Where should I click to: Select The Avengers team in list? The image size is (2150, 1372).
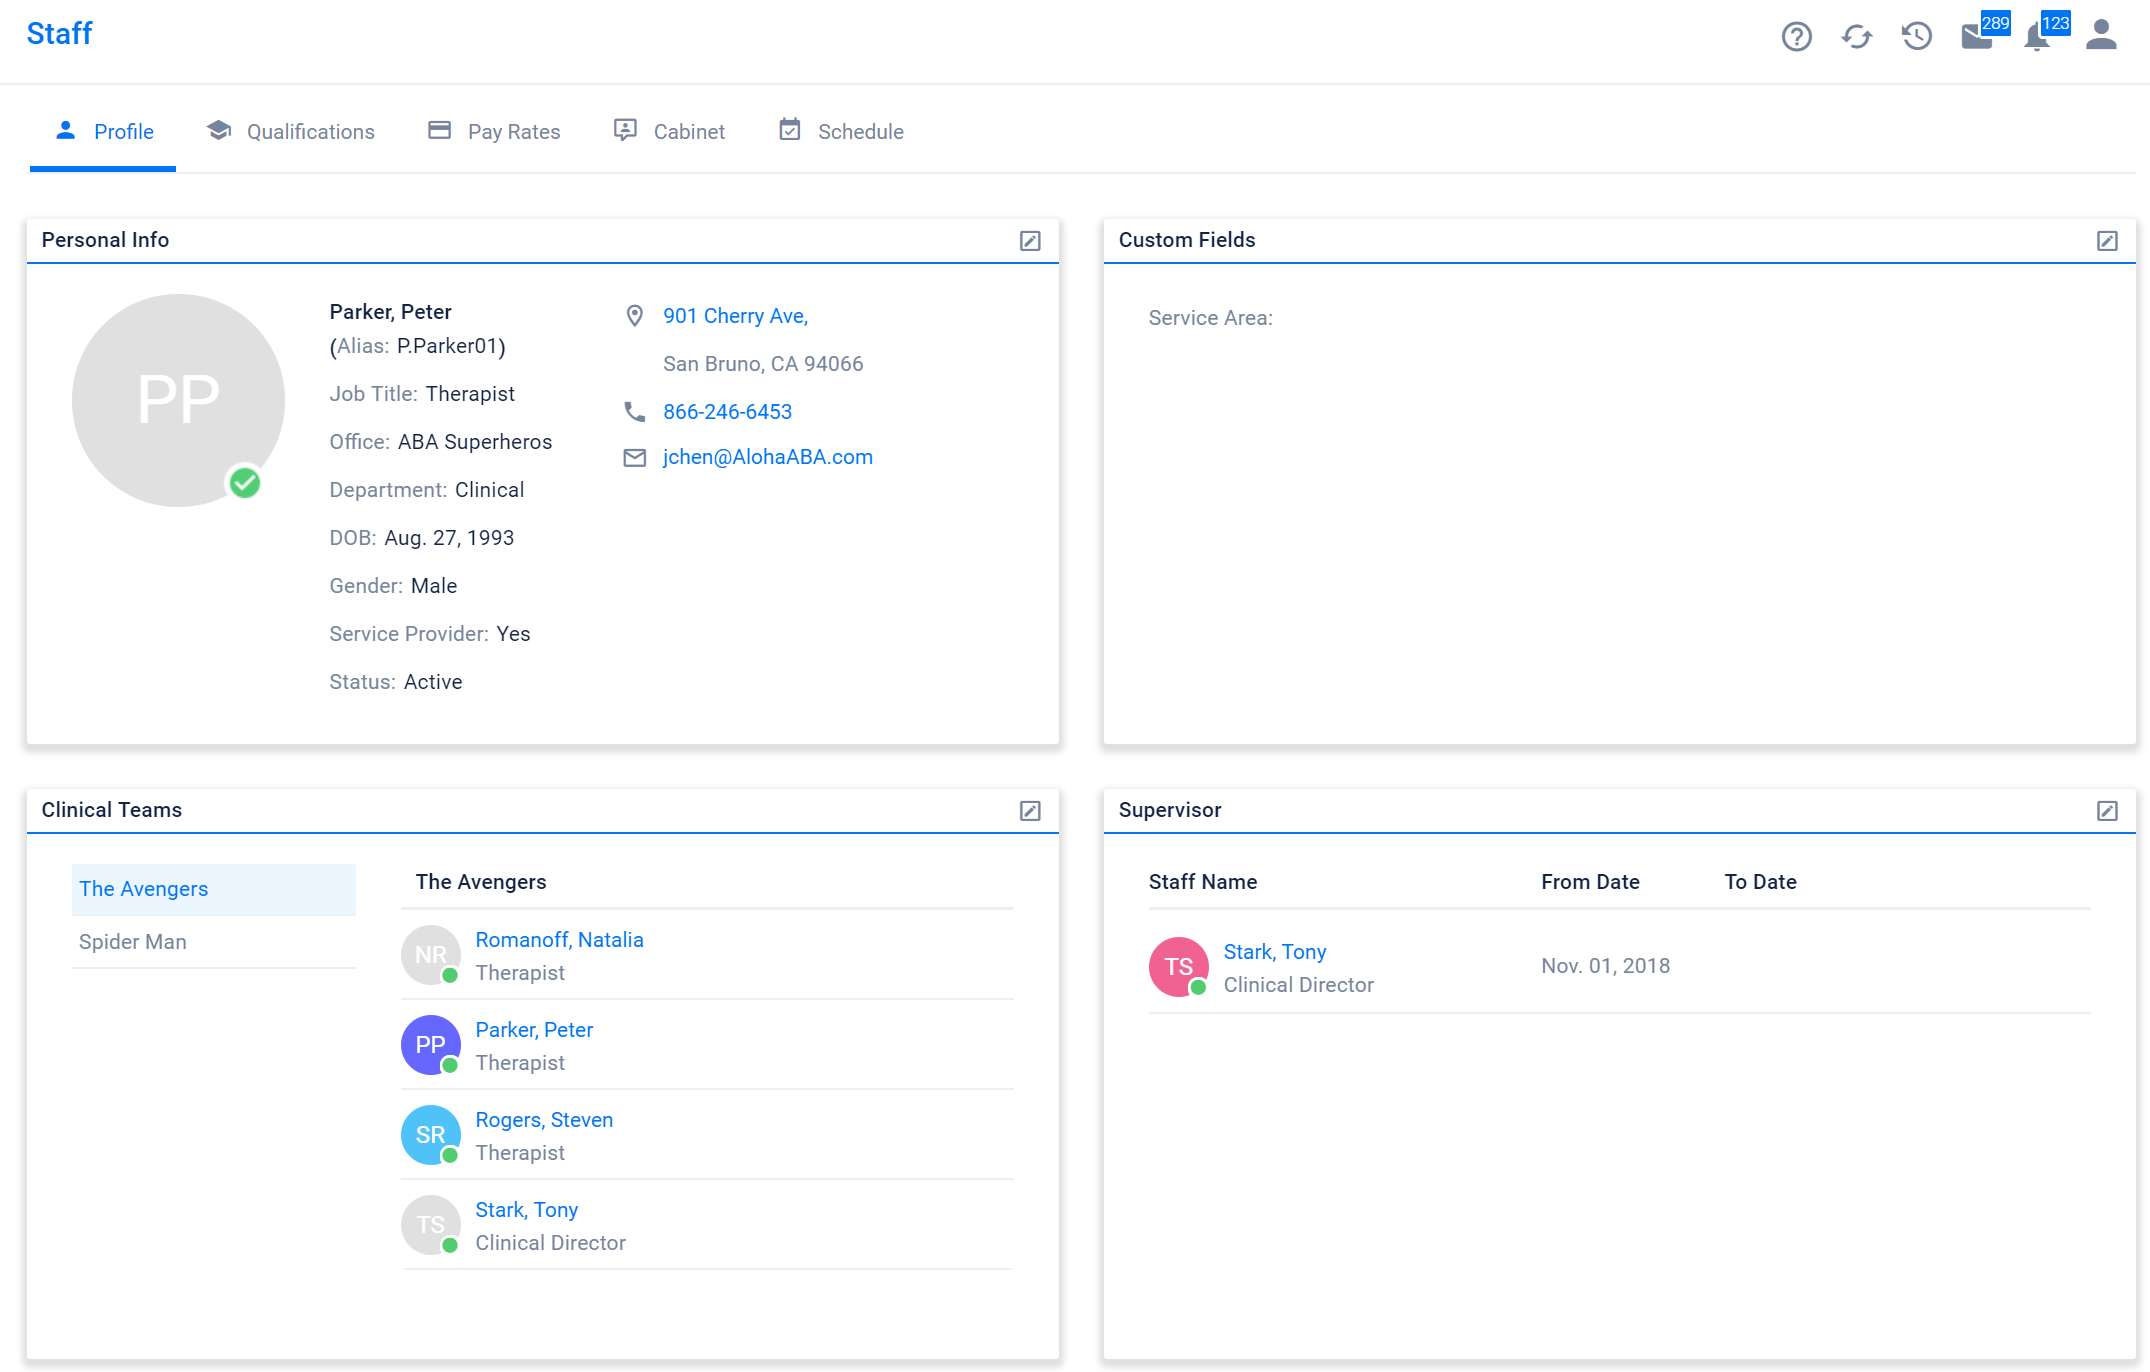pyautogui.click(x=144, y=889)
